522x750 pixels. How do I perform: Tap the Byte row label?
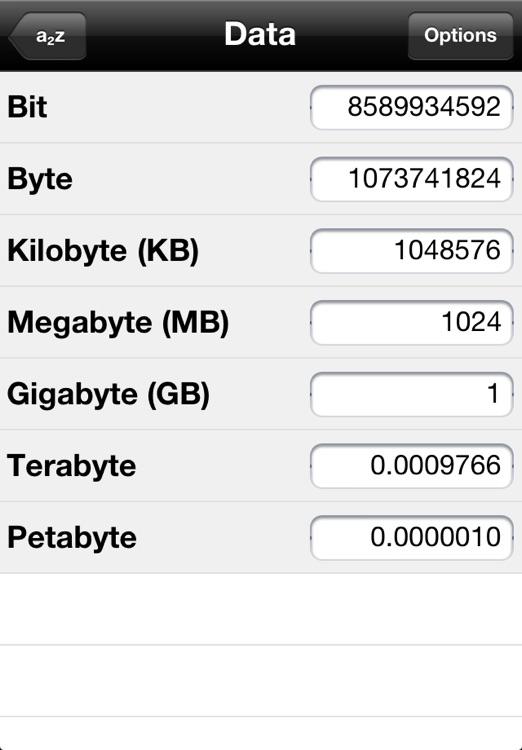tap(40, 180)
